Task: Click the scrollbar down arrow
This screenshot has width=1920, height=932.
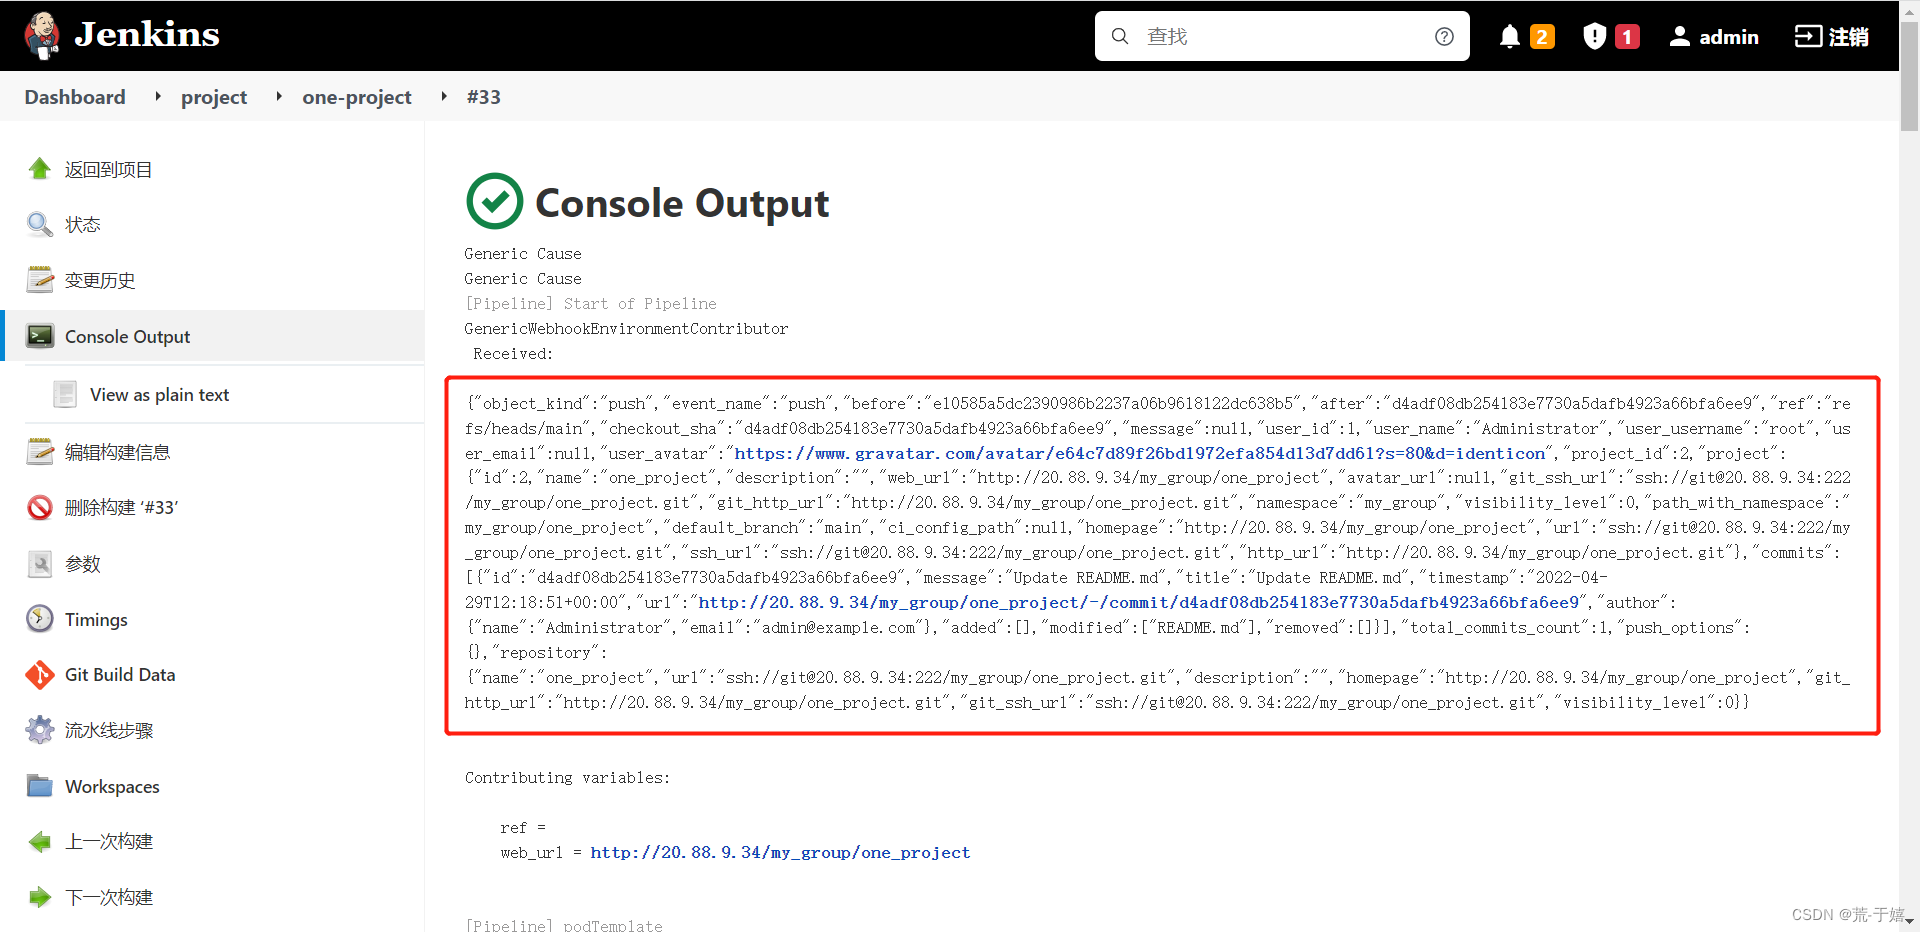Action: pyautogui.click(x=1909, y=921)
